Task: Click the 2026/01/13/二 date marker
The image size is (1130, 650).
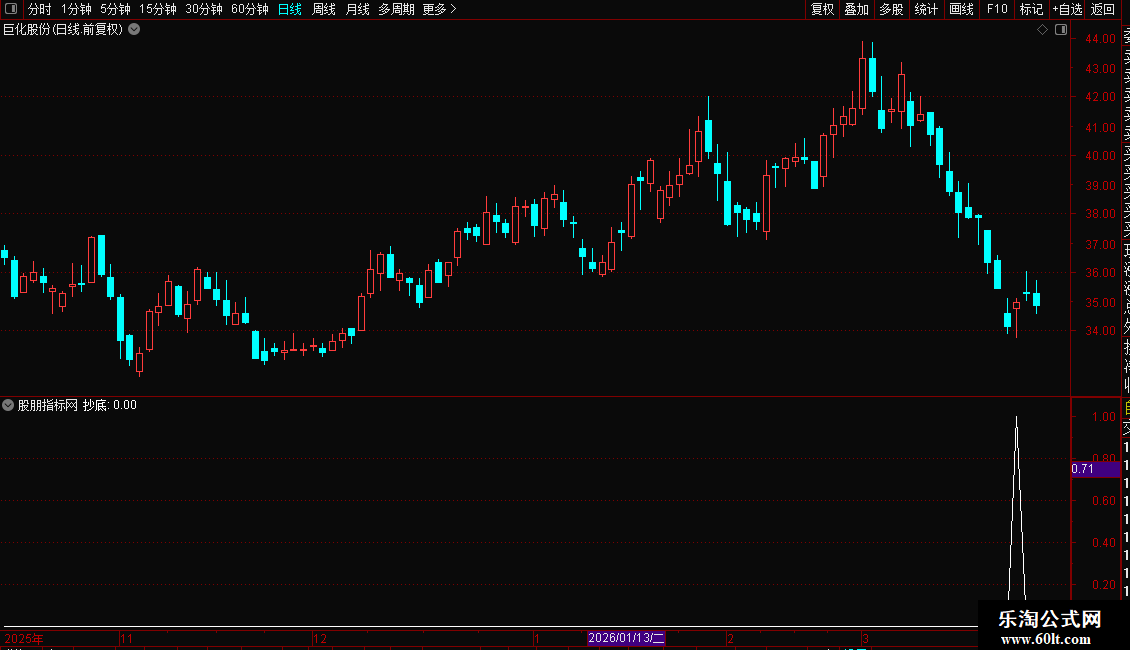Action: coord(626,638)
